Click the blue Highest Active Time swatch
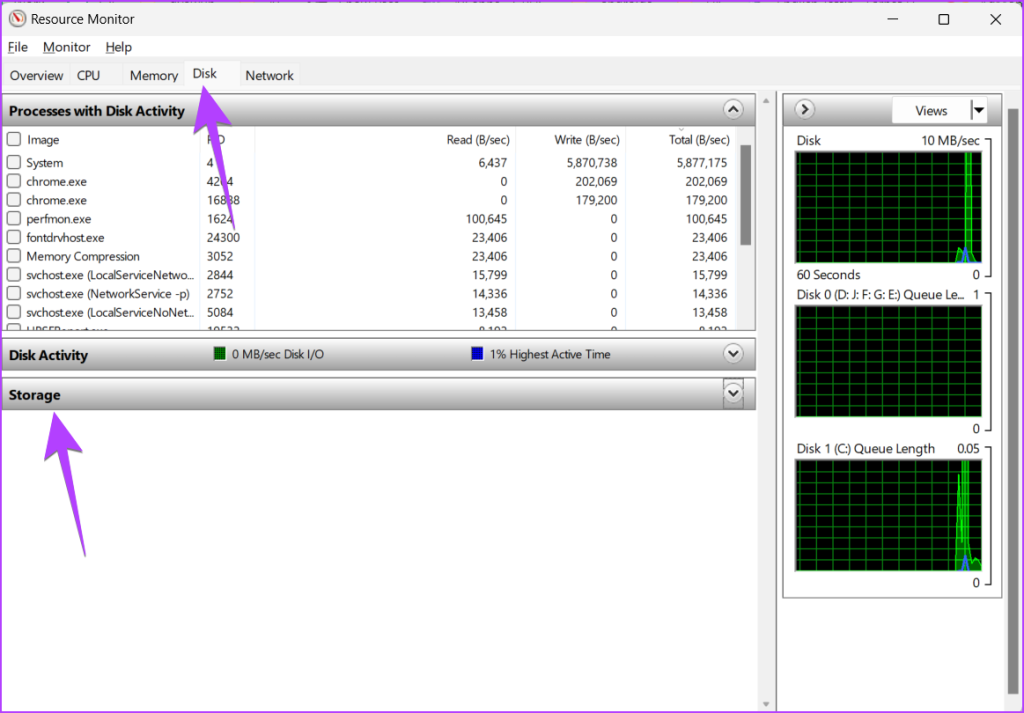 click(477, 354)
